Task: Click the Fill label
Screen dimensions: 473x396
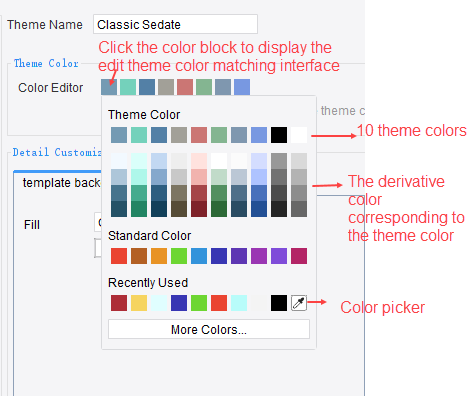Action: (x=32, y=225)
